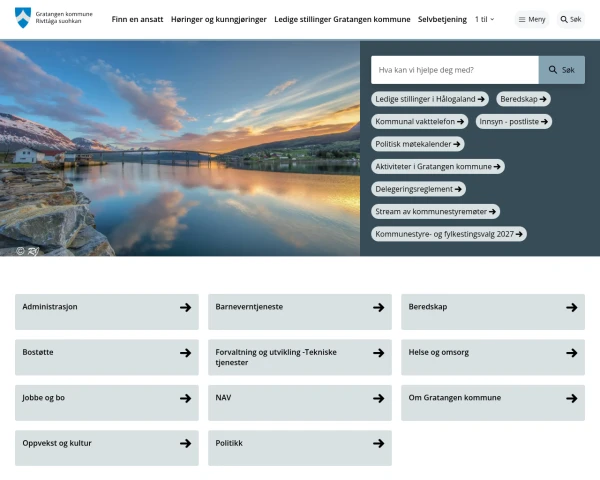
Task: Go to Politisk møtekalender quick link
Action: point(417,144)
